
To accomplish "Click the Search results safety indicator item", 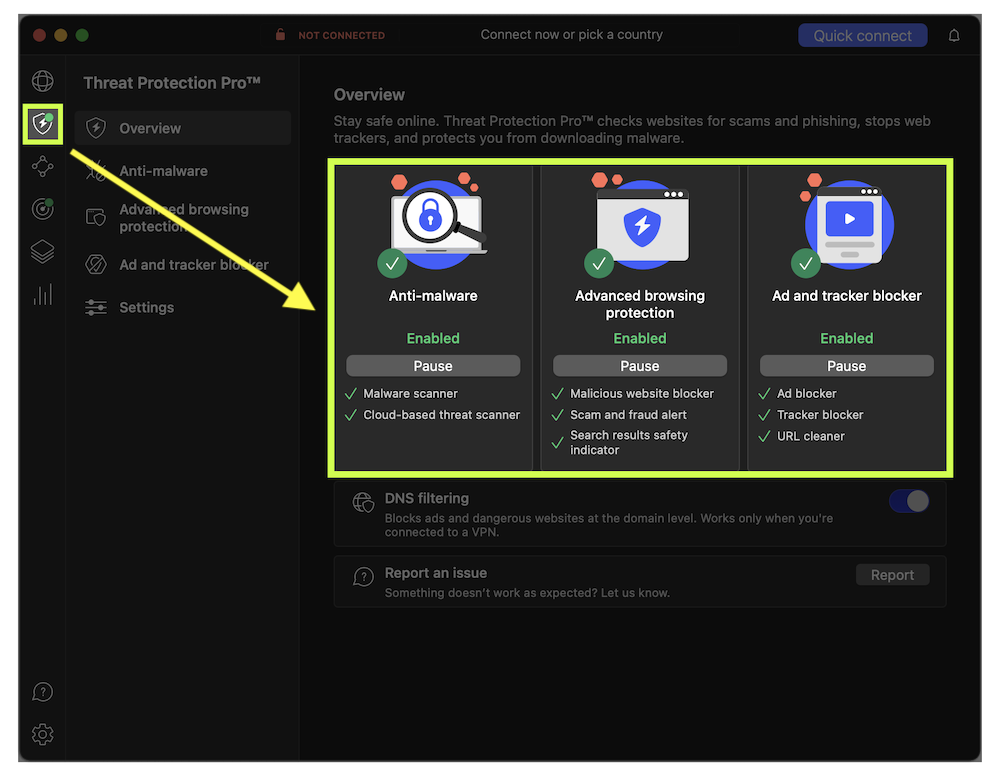I will pyautogui.click(x=620, y=443).
